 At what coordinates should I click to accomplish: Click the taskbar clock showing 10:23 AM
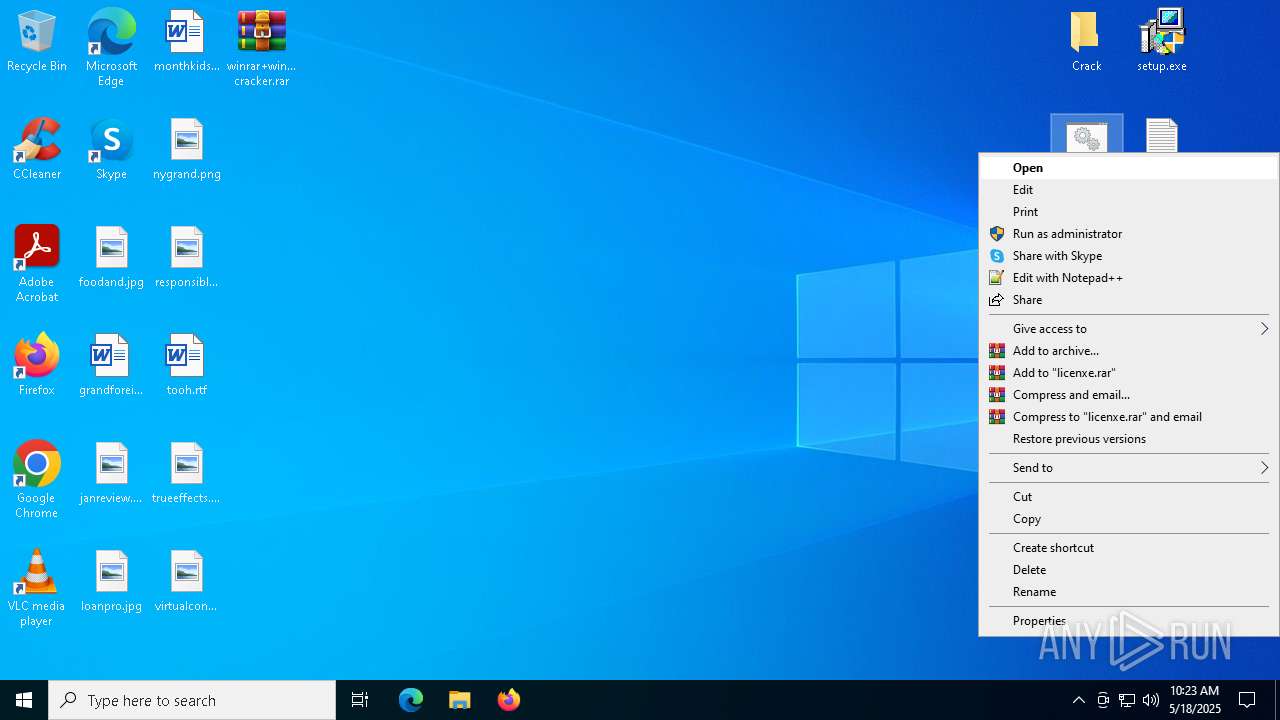tap(1194, 700)
